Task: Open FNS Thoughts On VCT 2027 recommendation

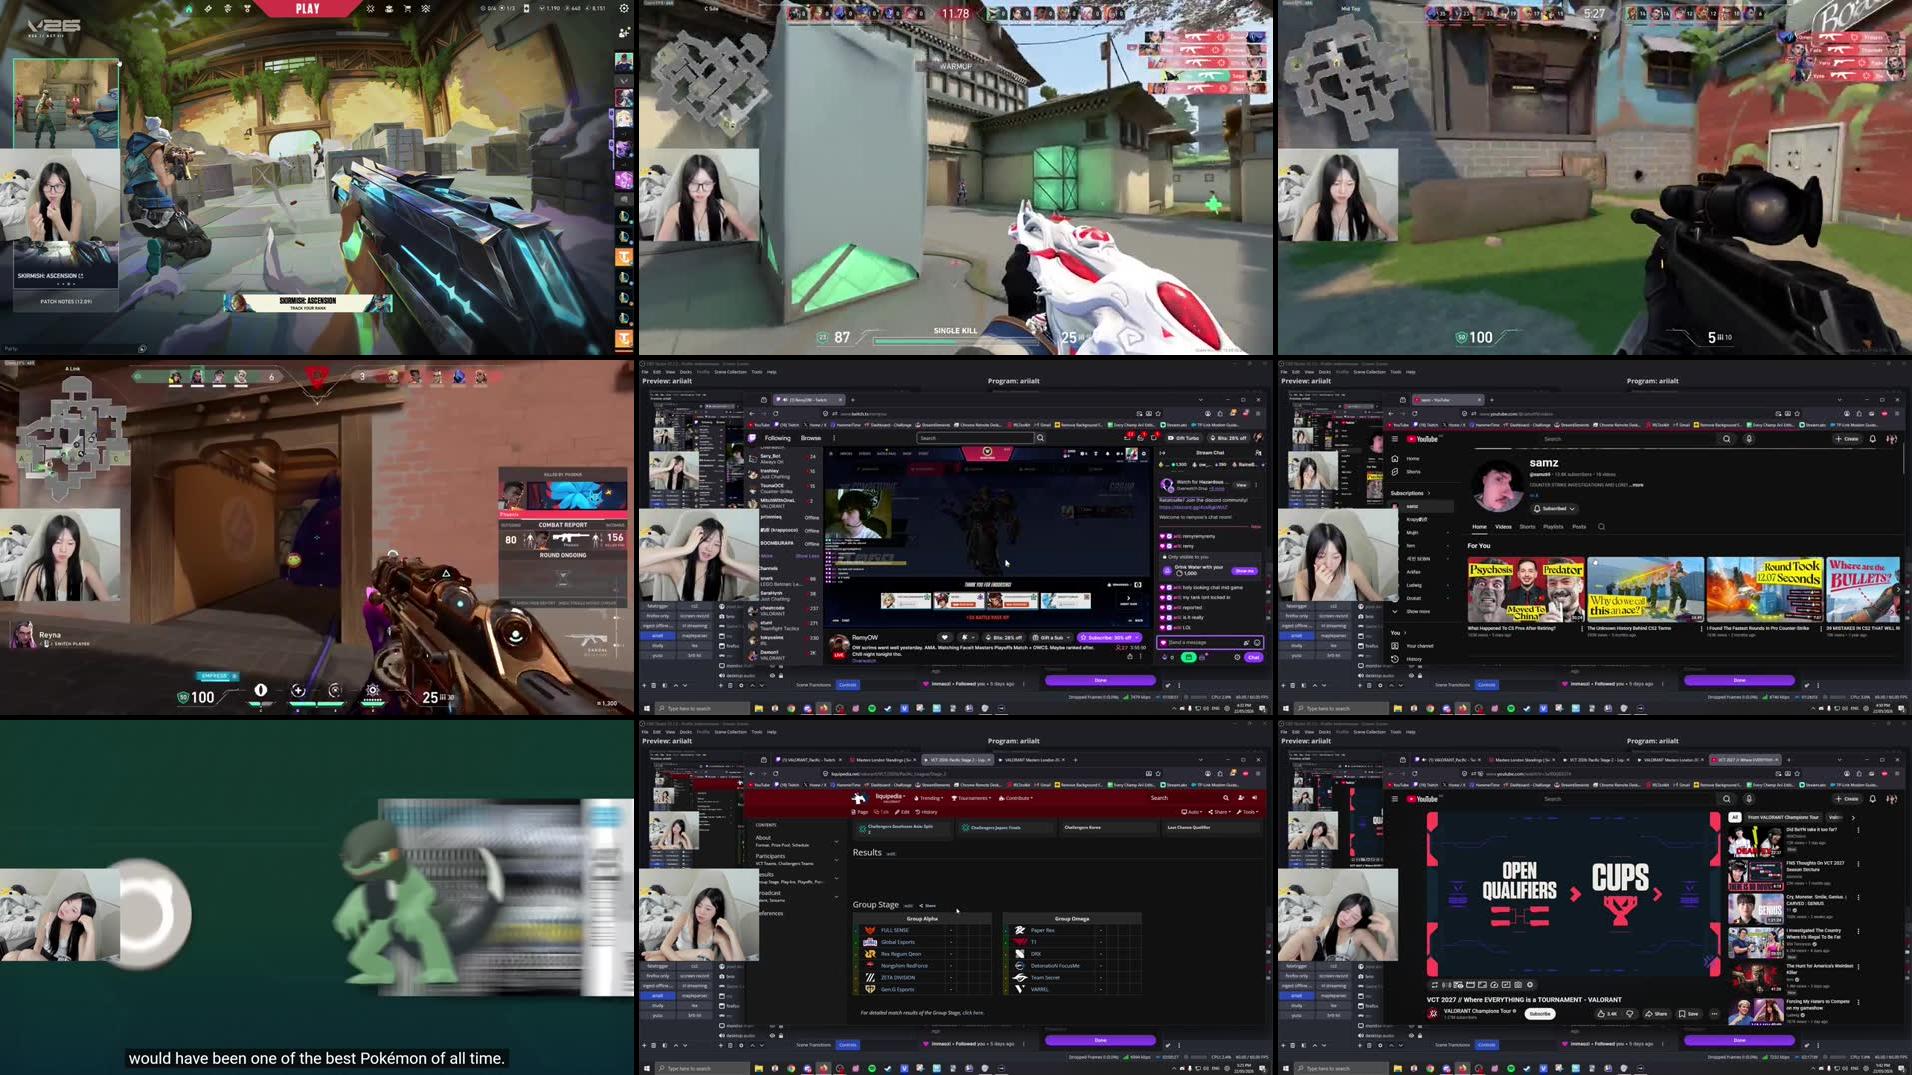Action: [x=1790, y=875]
